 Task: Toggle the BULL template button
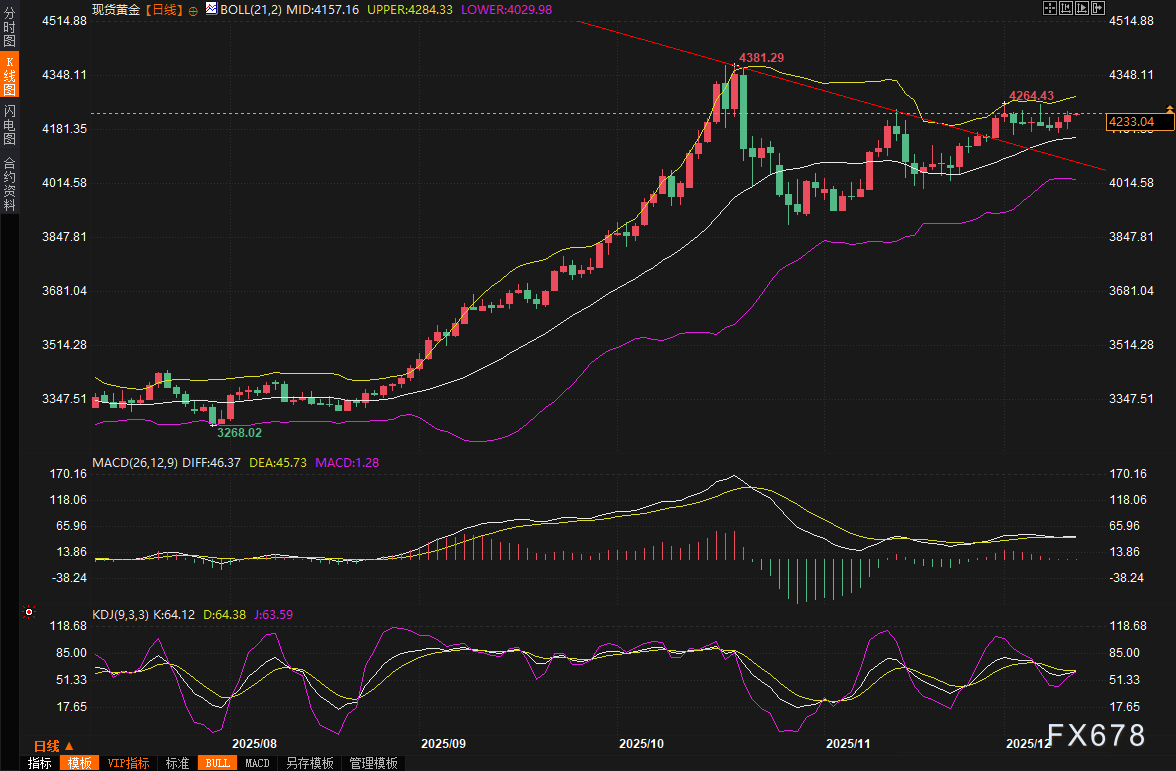tap(216, 763)
